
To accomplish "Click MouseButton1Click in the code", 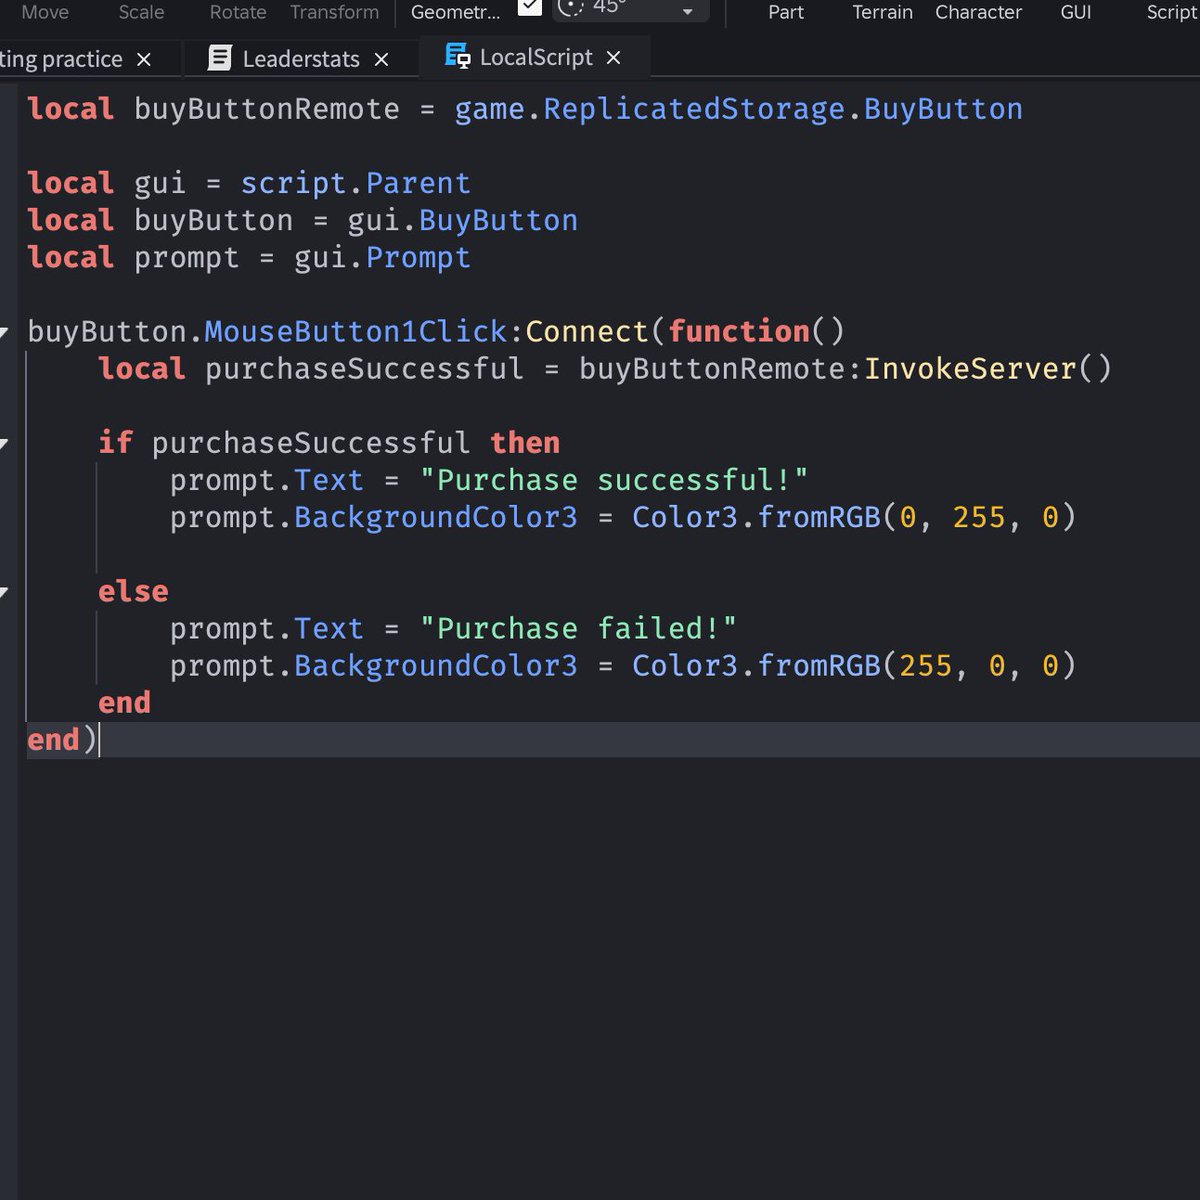I will coord(356,331).
